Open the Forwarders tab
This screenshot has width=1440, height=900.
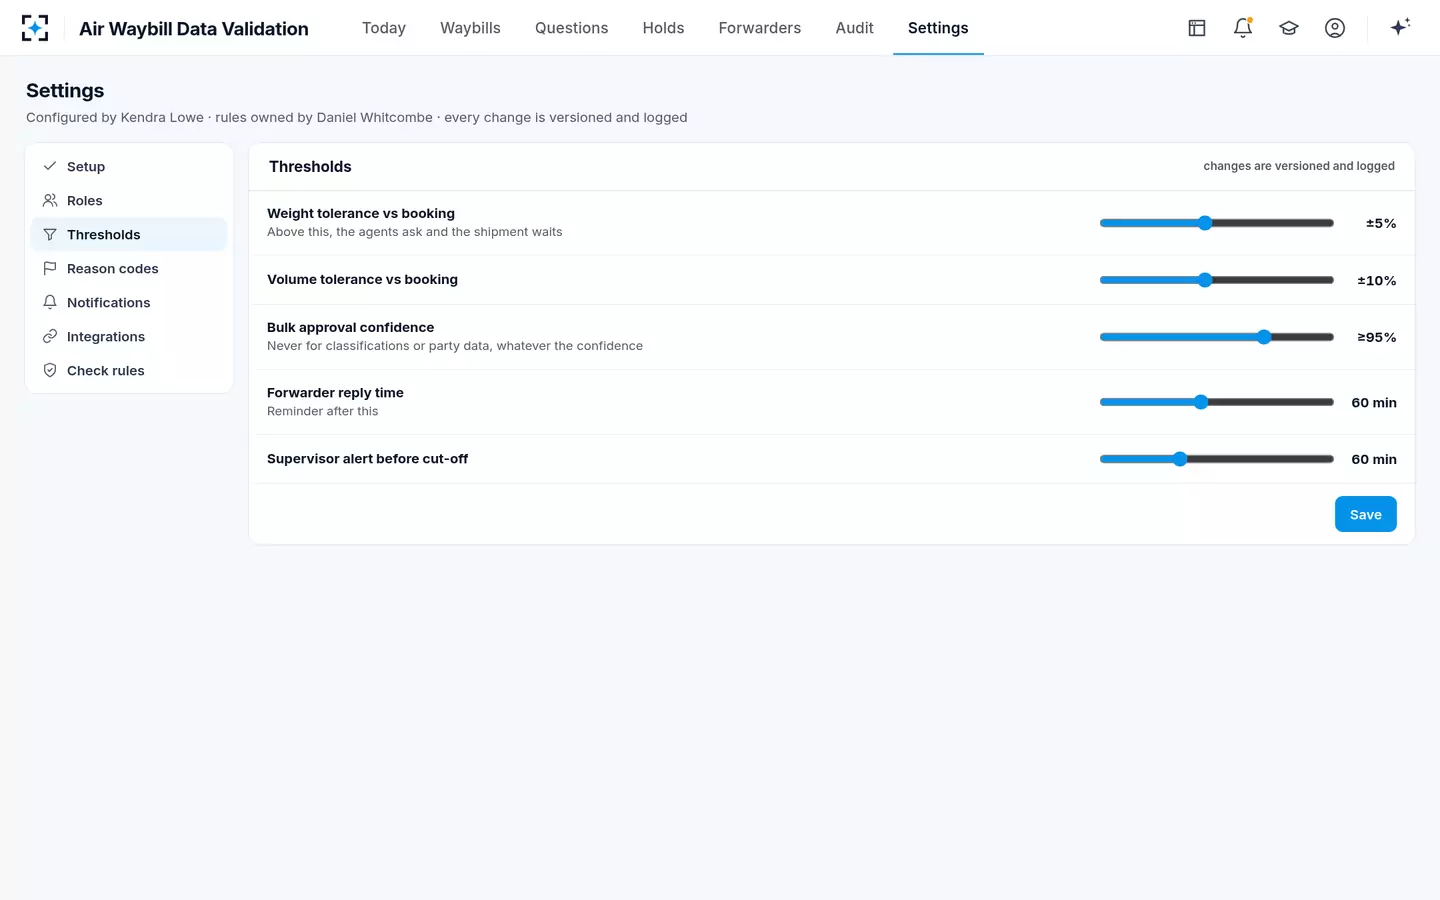[760, 28]
